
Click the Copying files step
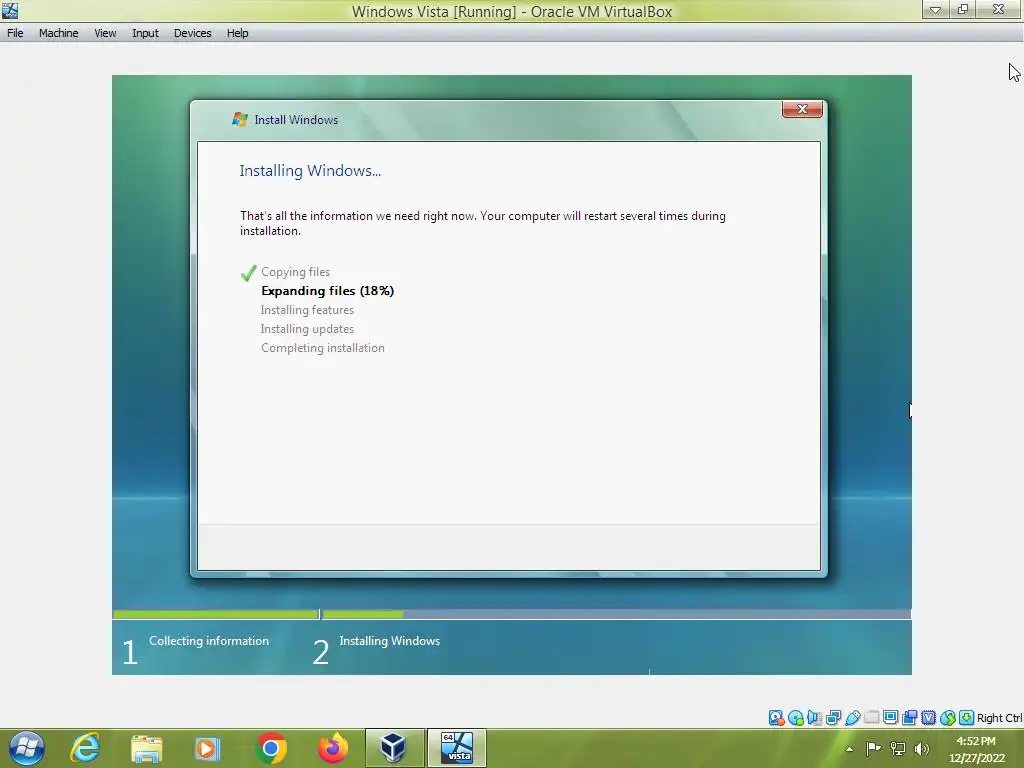tap(295, 272)
